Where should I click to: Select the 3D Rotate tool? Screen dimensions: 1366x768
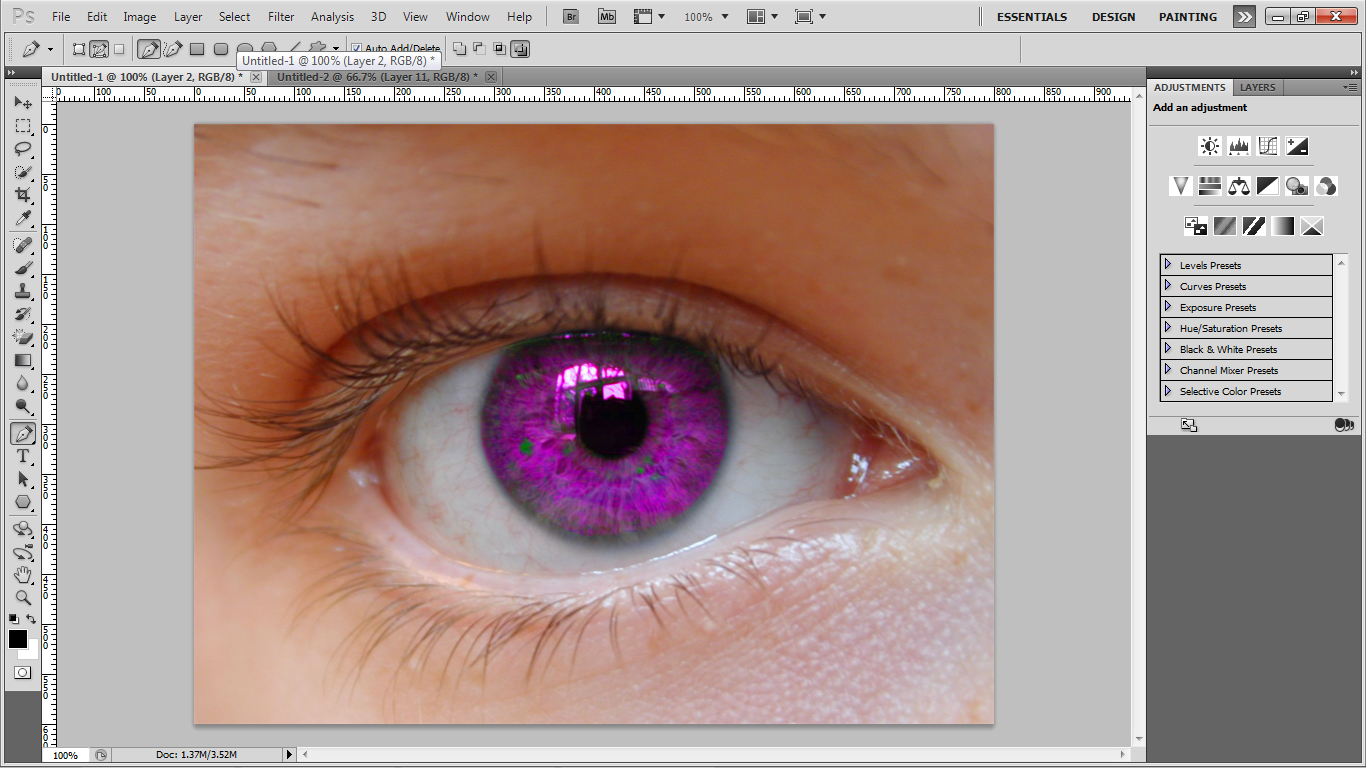click(22, 529)
